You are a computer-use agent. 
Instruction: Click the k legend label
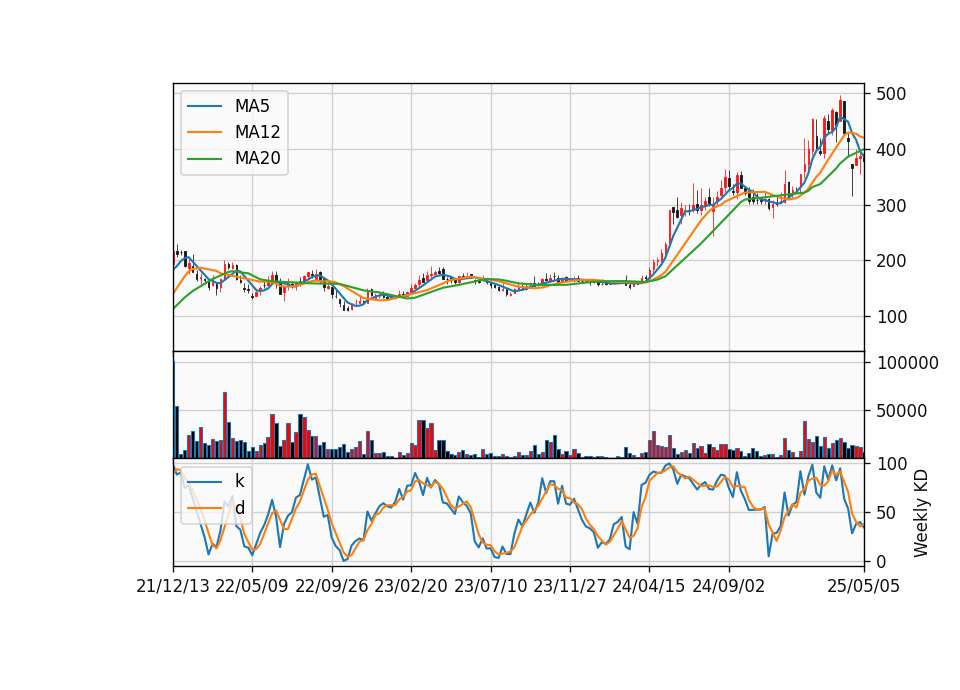[239, 481]
